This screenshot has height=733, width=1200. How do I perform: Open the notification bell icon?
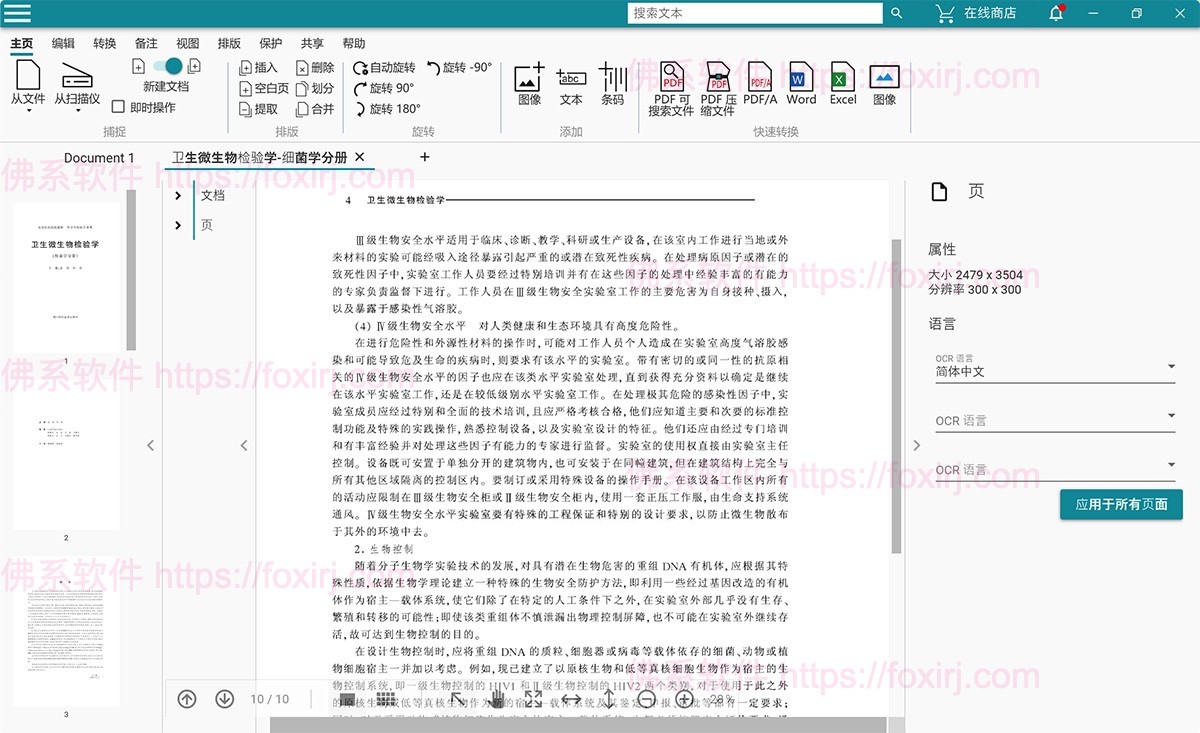click(1056, 13)
